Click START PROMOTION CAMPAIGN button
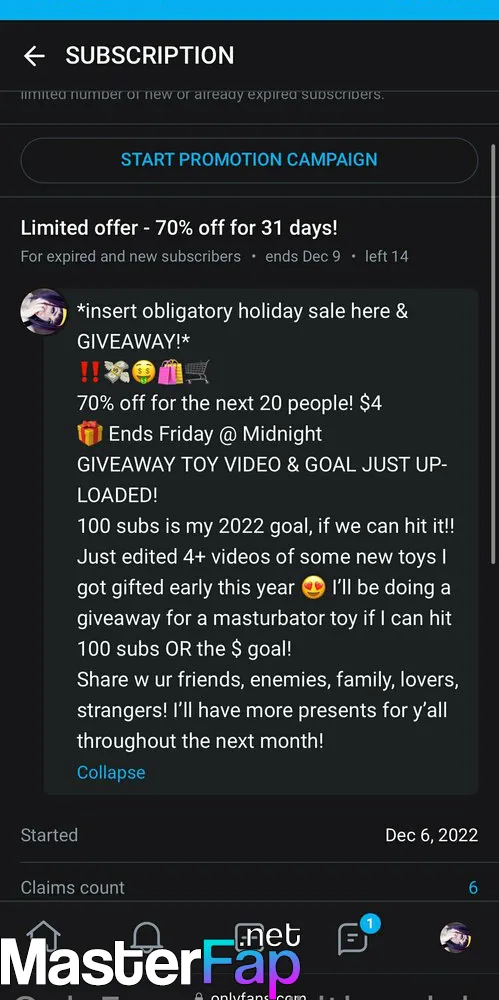 [x=249, y=159]
